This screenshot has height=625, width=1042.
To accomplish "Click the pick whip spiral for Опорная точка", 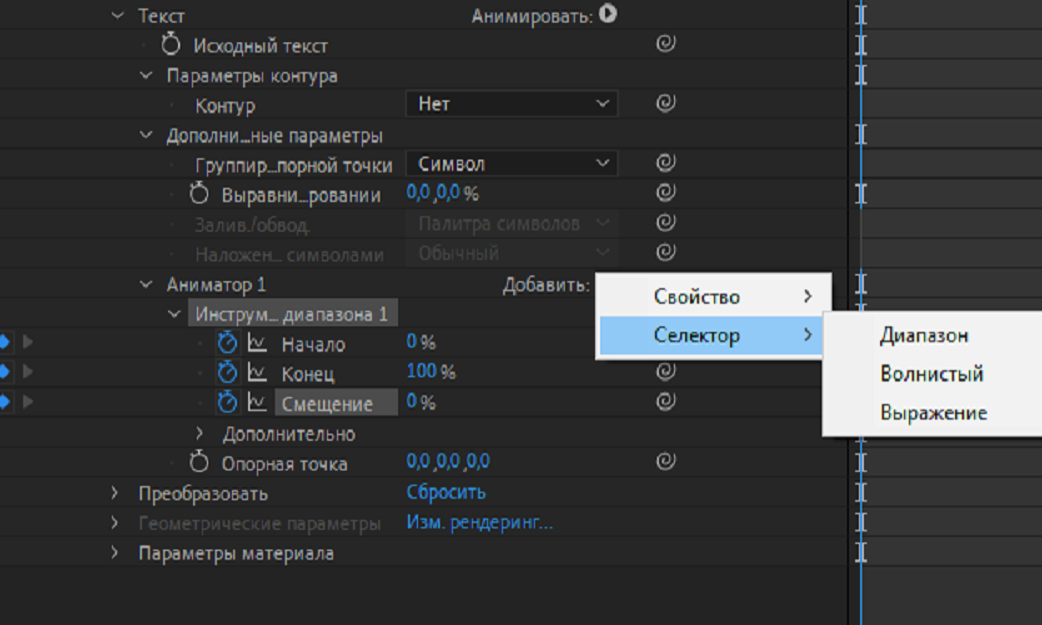I will tap(665, 462).
